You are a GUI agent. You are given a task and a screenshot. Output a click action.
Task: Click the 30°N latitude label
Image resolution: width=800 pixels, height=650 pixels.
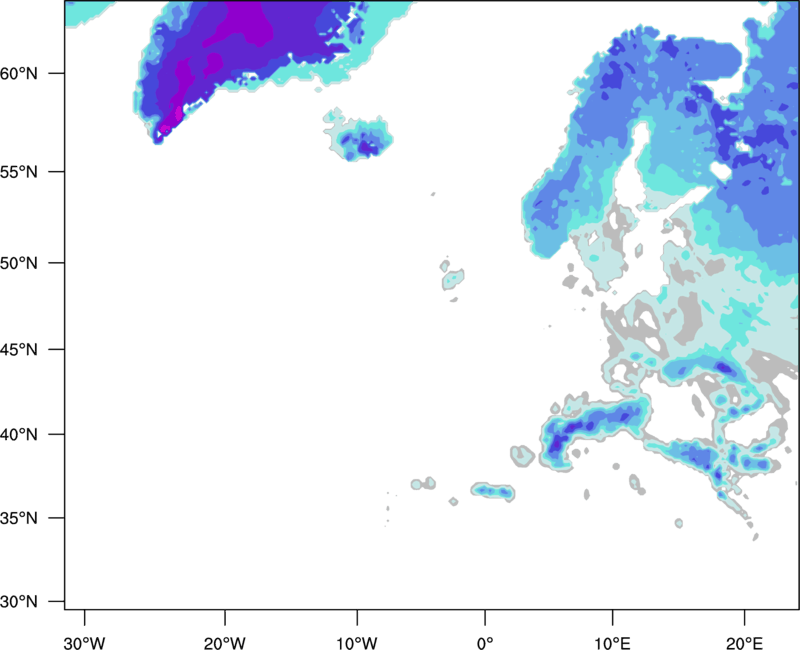point(18,602)
